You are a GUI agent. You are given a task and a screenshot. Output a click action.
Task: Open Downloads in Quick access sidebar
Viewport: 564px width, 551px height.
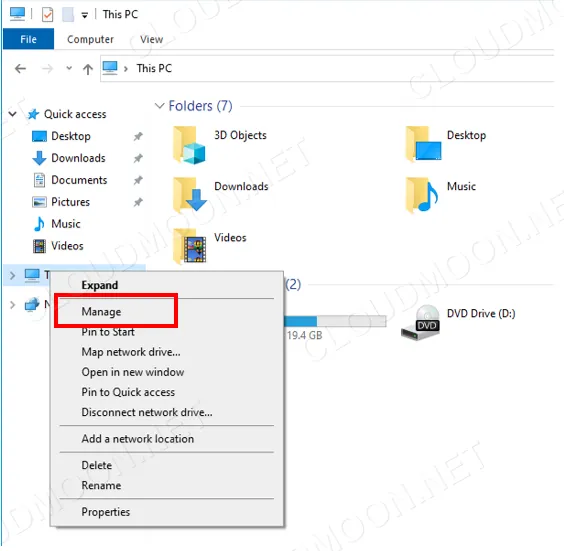click(x=78, y=158)
